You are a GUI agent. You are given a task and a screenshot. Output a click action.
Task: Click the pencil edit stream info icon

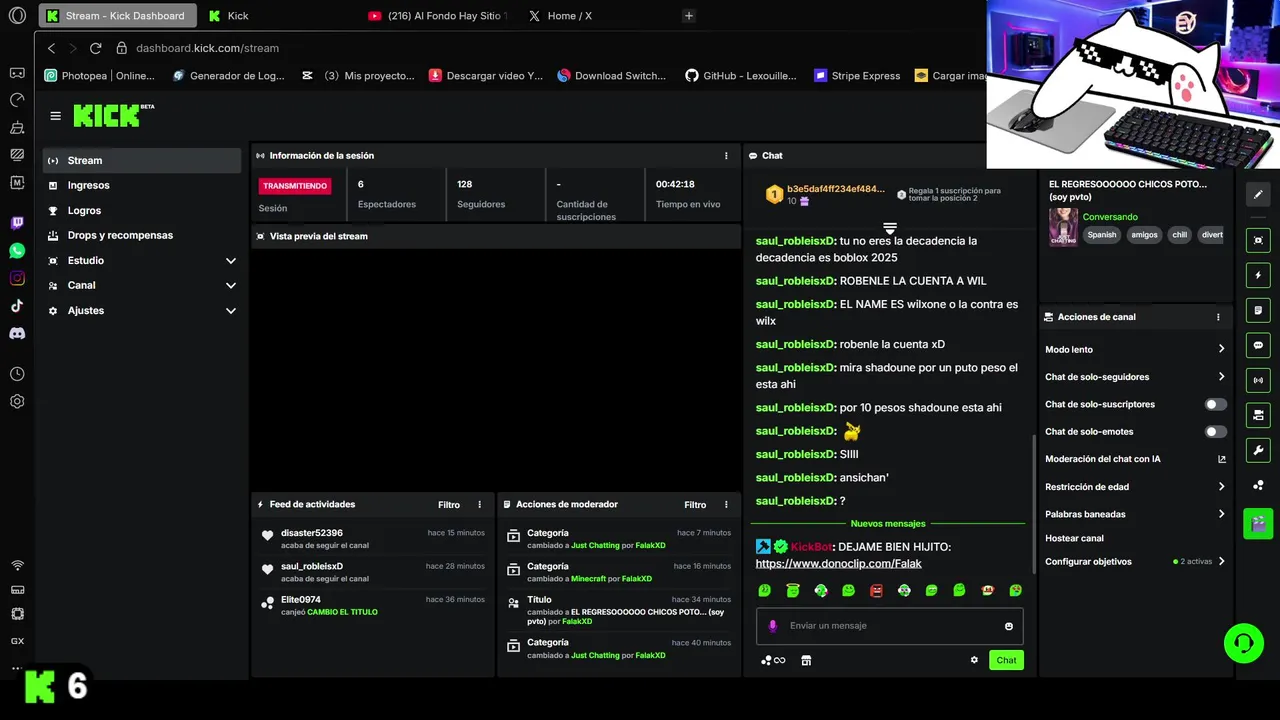[1258, 194]
